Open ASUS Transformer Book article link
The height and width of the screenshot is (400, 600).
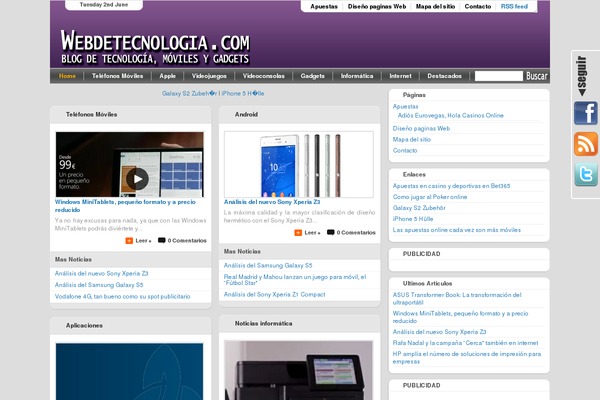(x=457, y=299)
